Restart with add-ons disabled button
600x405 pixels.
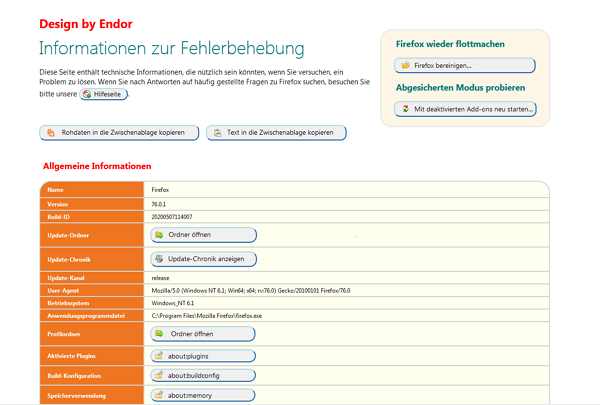click(465, 109)
